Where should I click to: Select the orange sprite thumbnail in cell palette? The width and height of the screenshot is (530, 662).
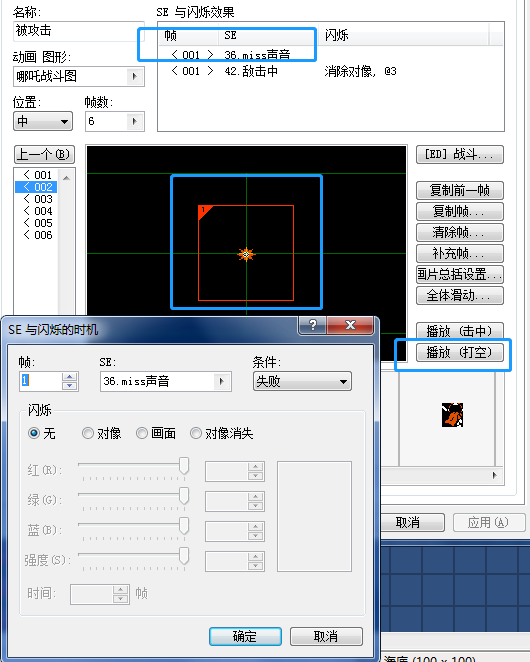tap(452, 415)
